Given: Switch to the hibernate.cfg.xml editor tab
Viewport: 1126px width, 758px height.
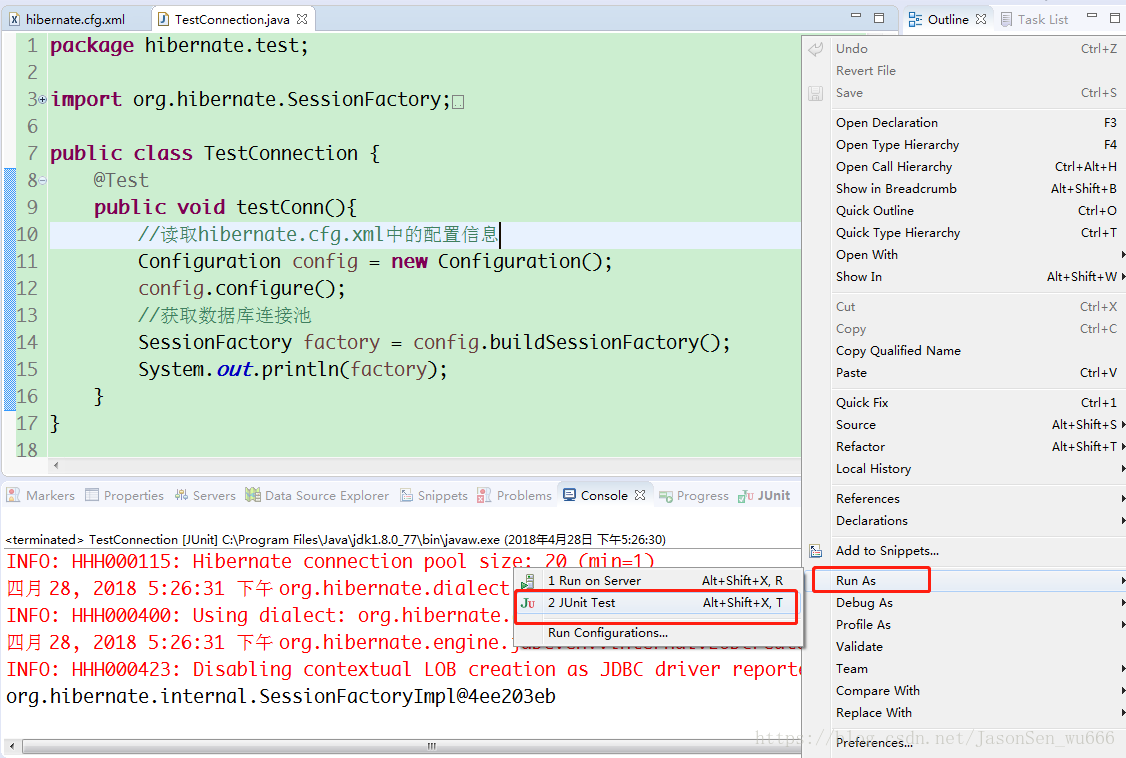Looking at the screenshot, I should coord(68,19).
